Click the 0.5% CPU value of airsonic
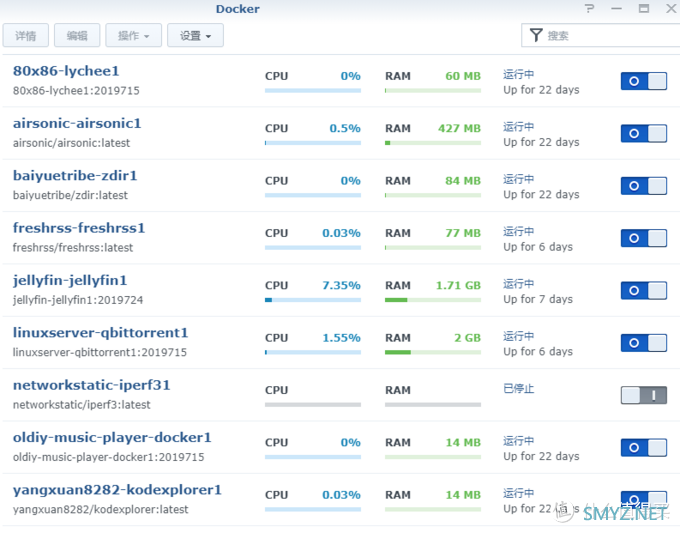Viewport: 680px width, 533px height. 345,128
